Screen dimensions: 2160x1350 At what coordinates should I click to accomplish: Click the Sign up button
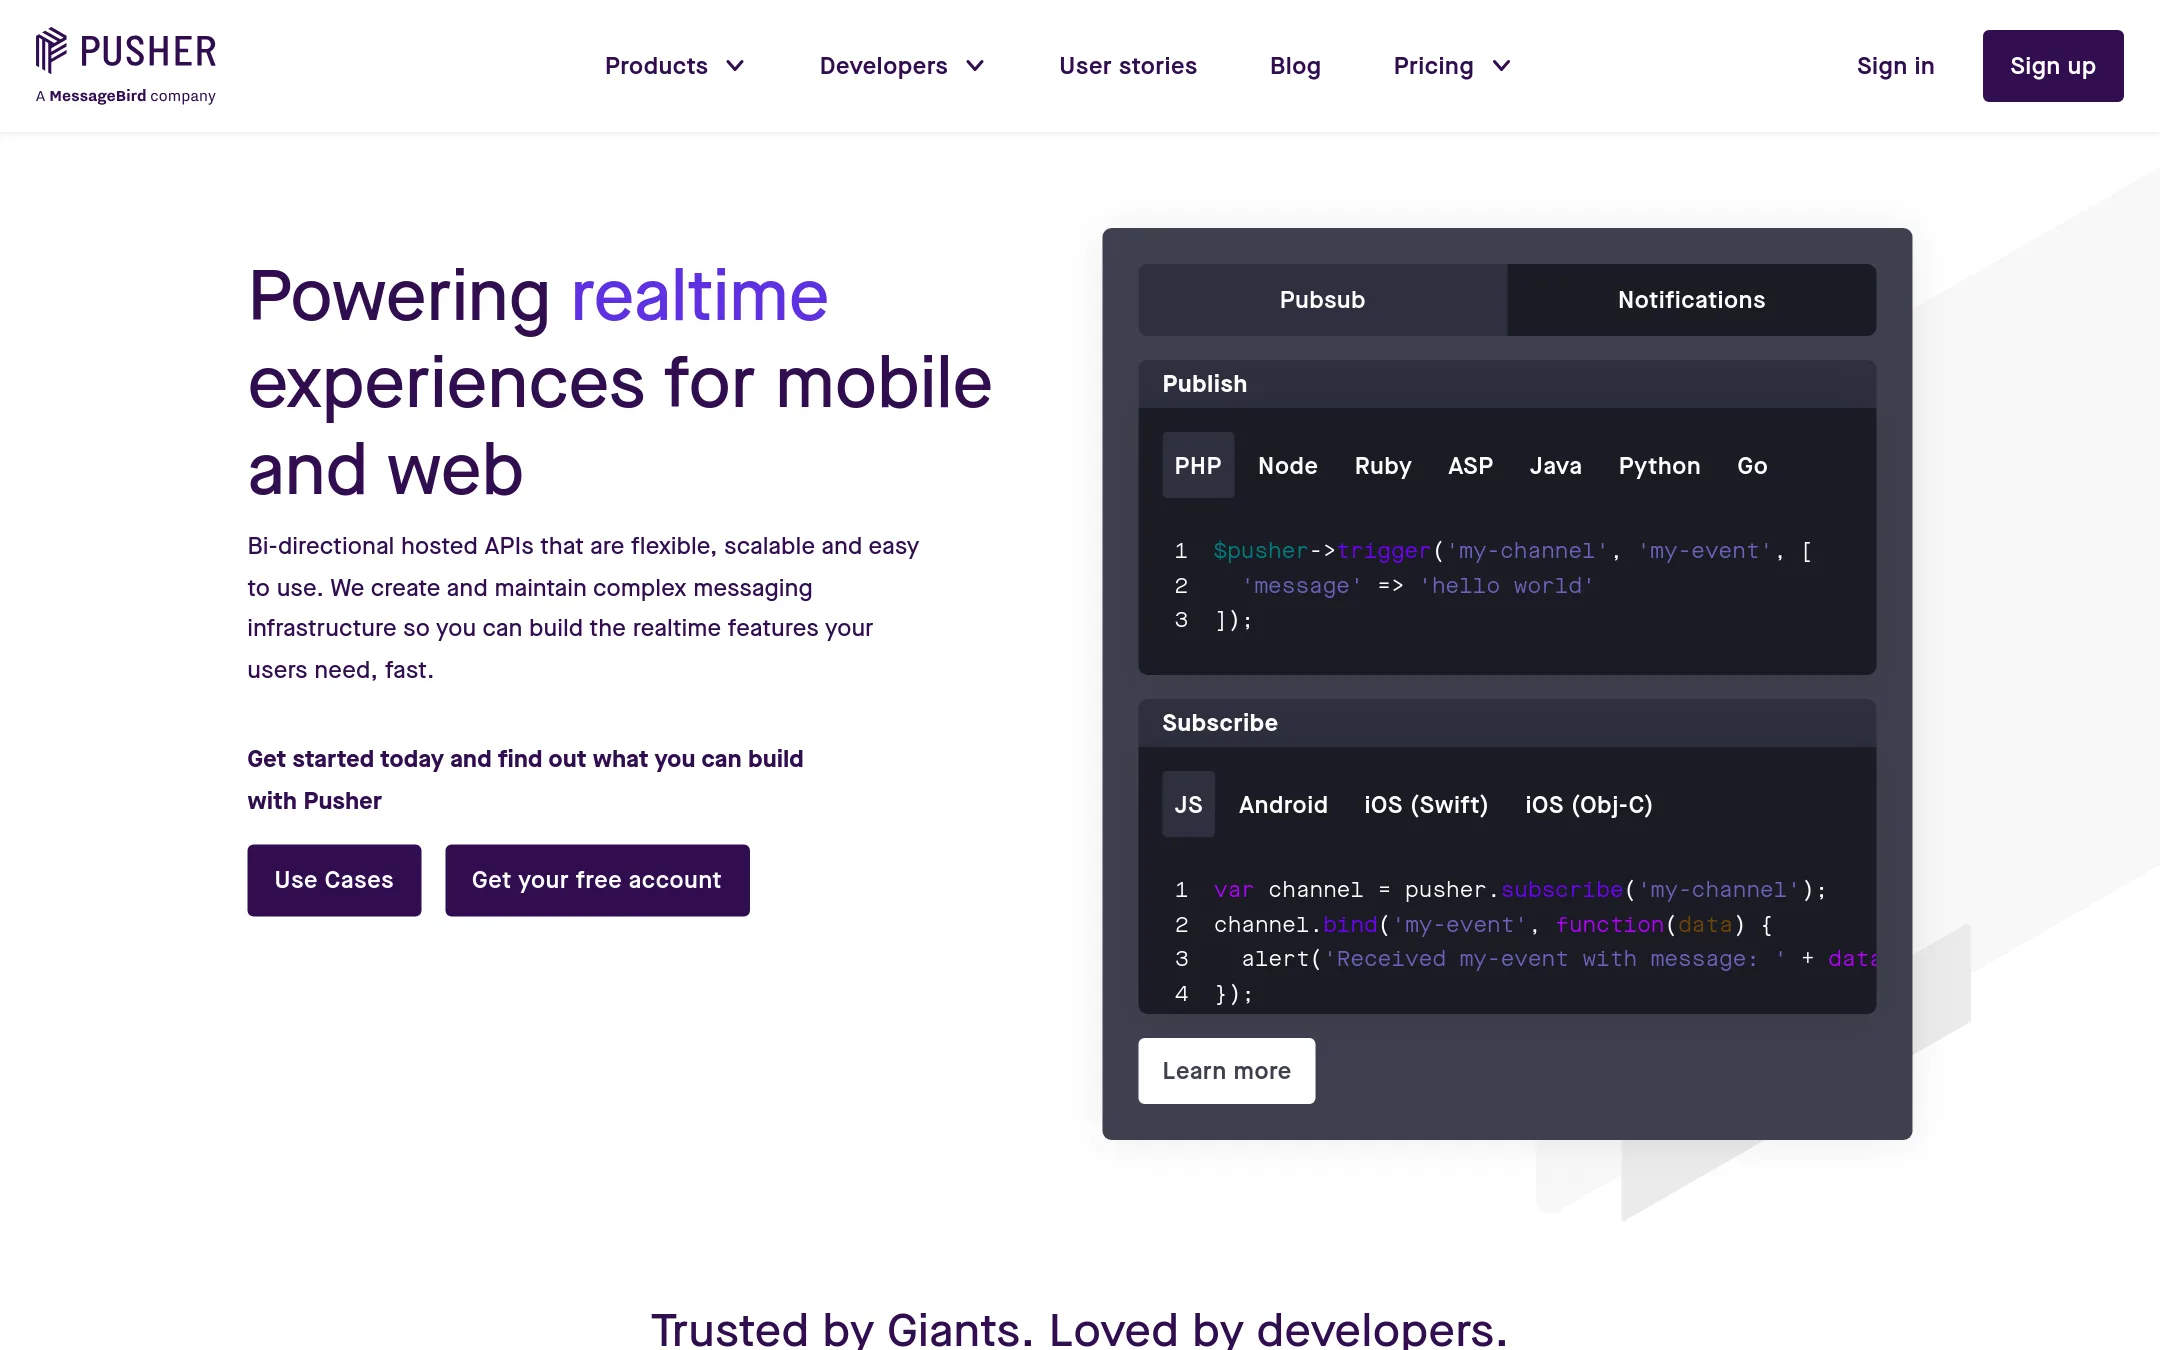pos(2053,66)
